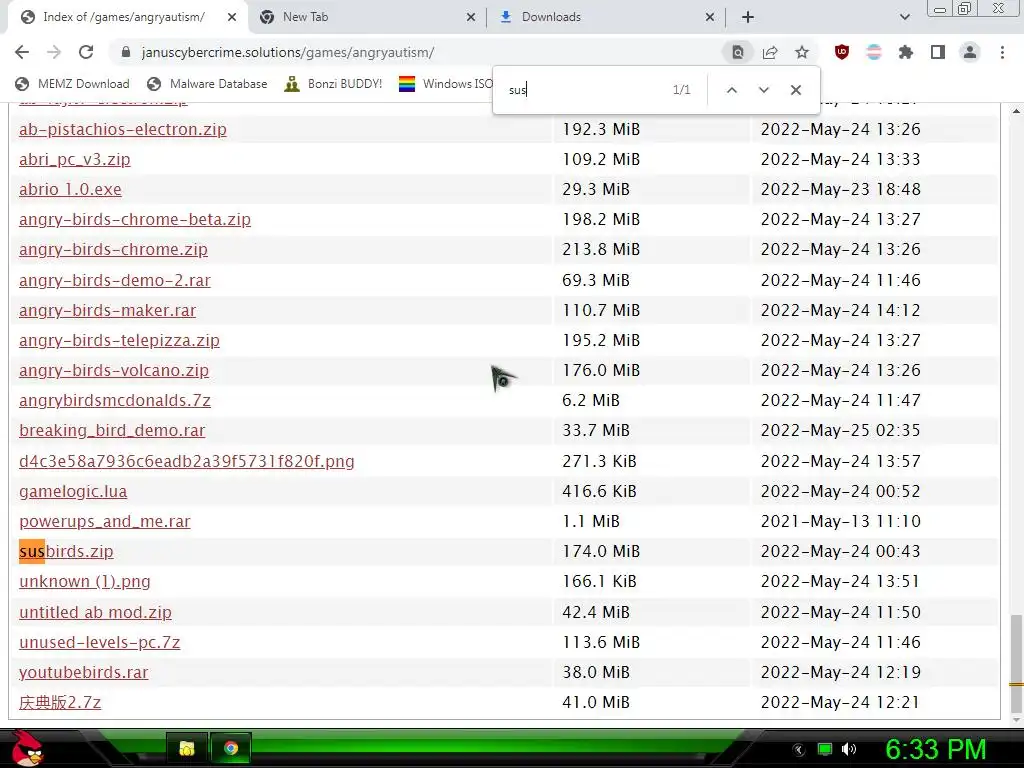Click the Chrome taskbar button

pos(231,748)
